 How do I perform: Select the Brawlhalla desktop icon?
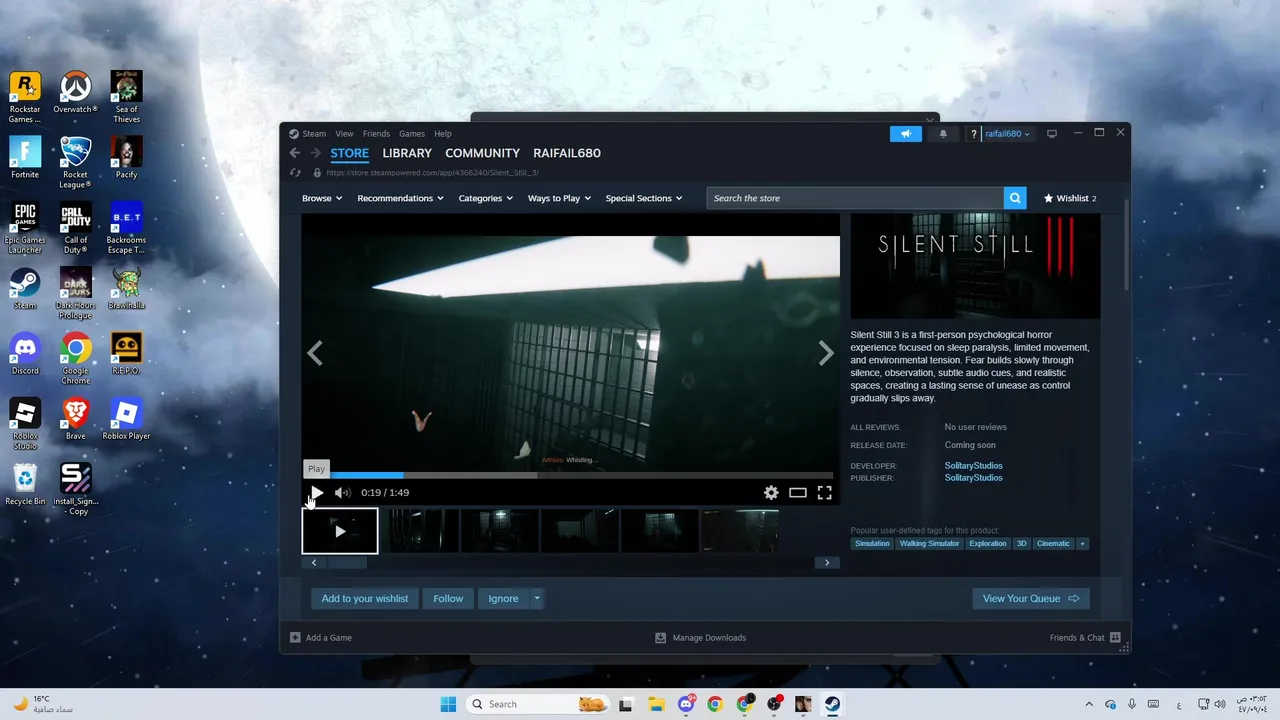(126, 289)
